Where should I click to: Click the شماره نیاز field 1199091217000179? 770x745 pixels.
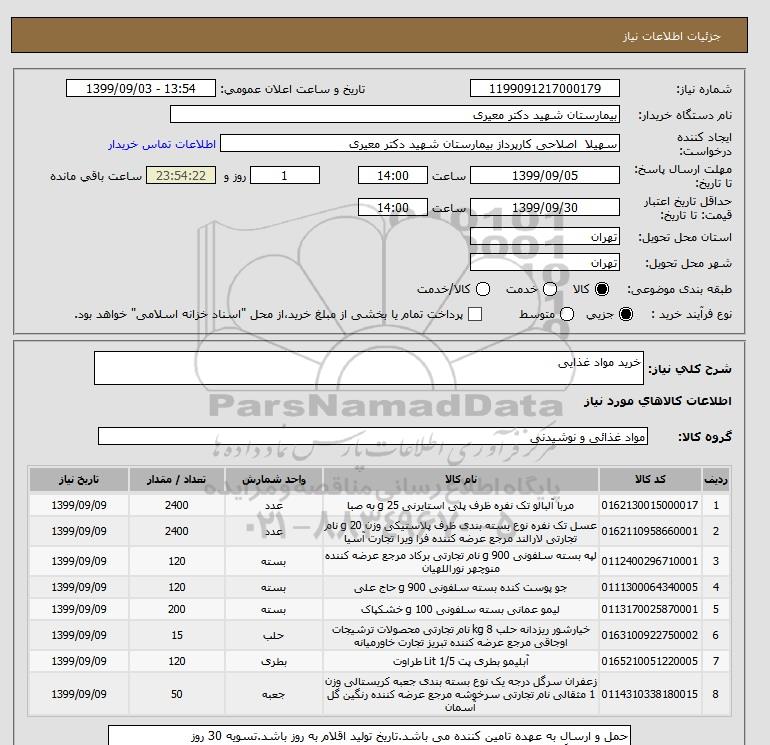[545, 88]
